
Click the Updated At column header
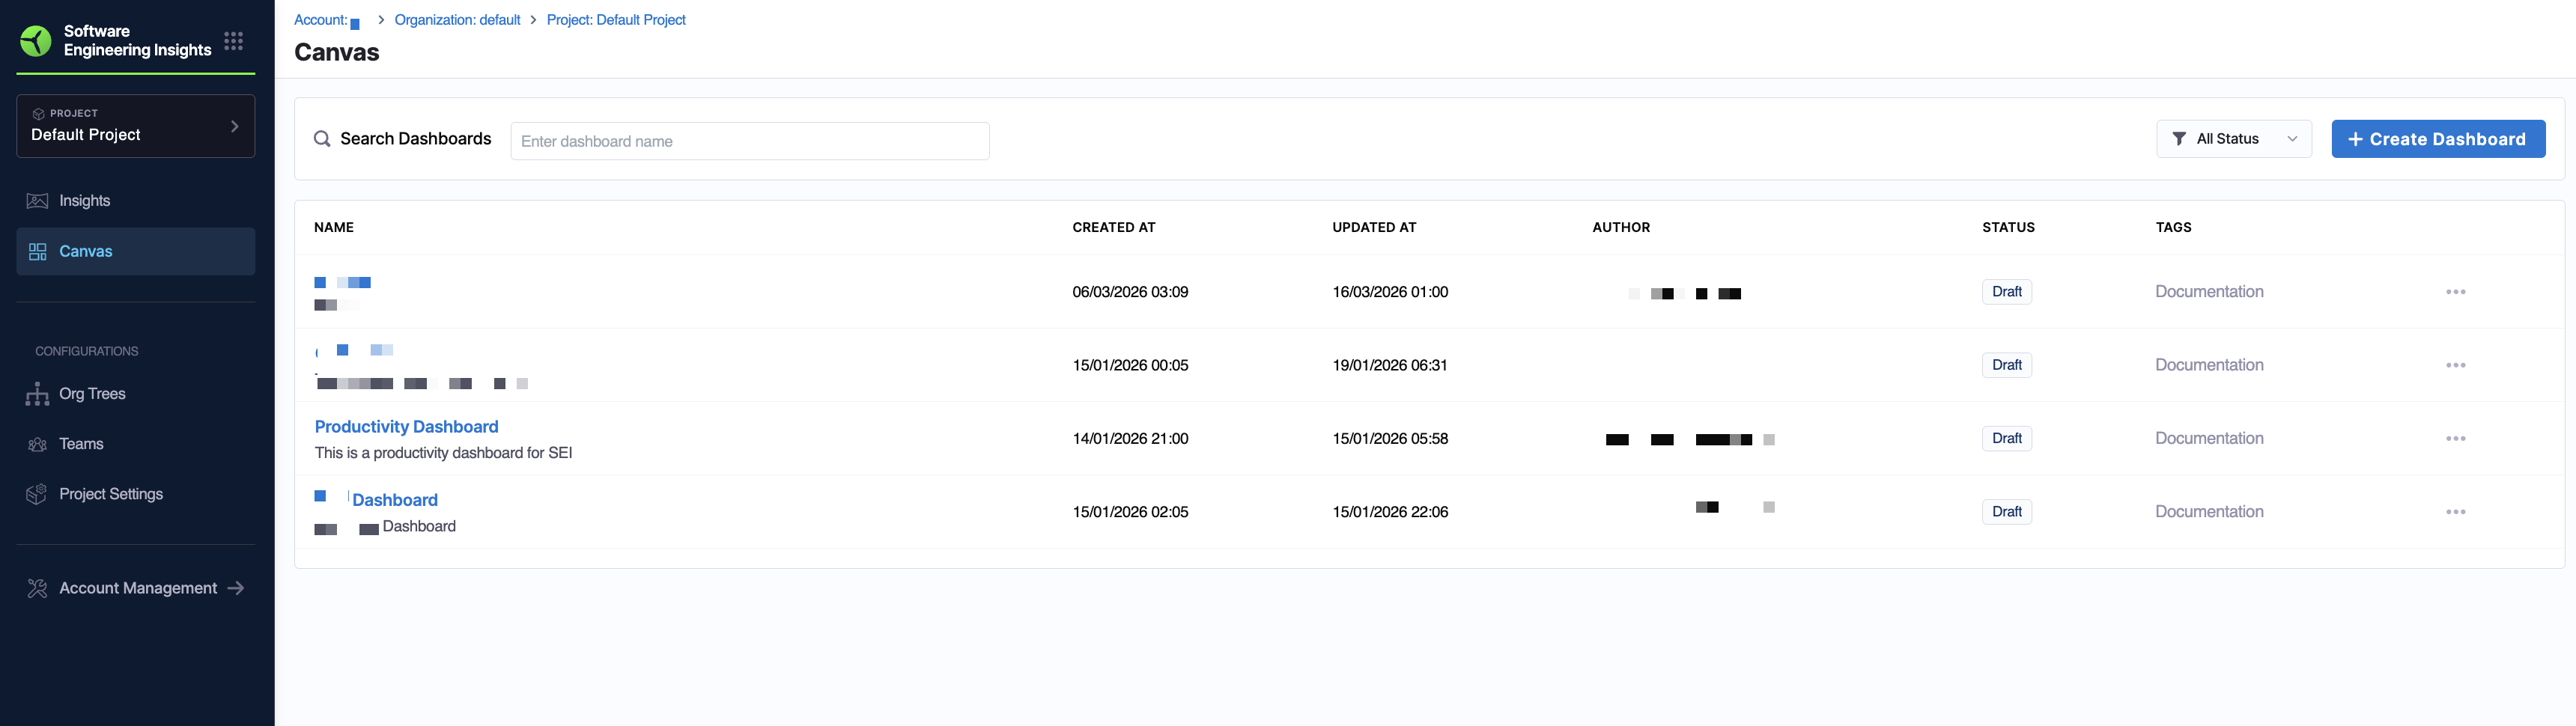[1374, 227]
